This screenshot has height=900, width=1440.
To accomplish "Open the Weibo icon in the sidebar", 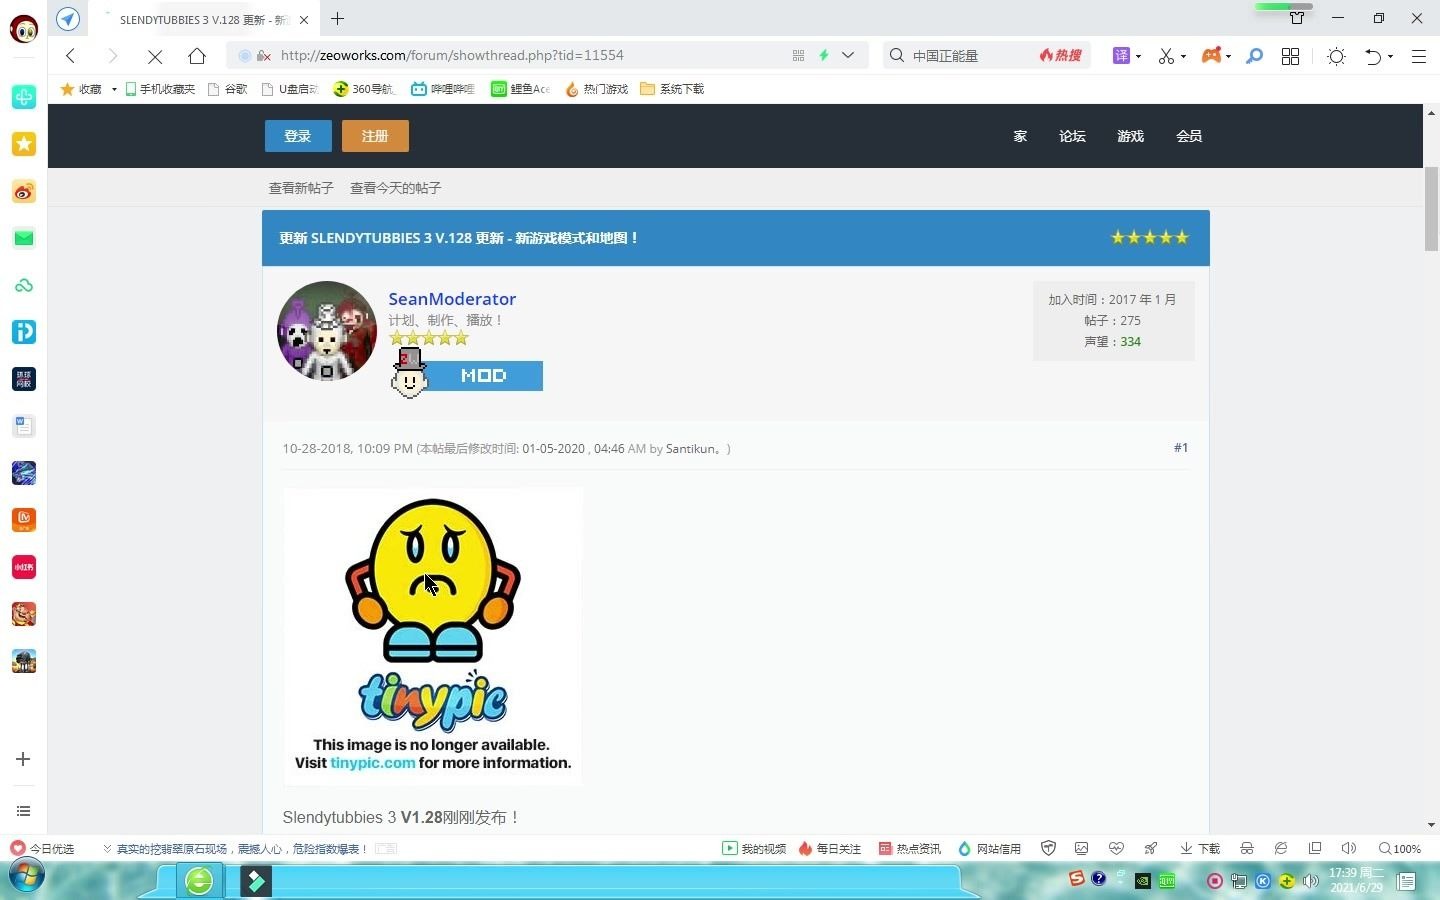I will point(24,191).
